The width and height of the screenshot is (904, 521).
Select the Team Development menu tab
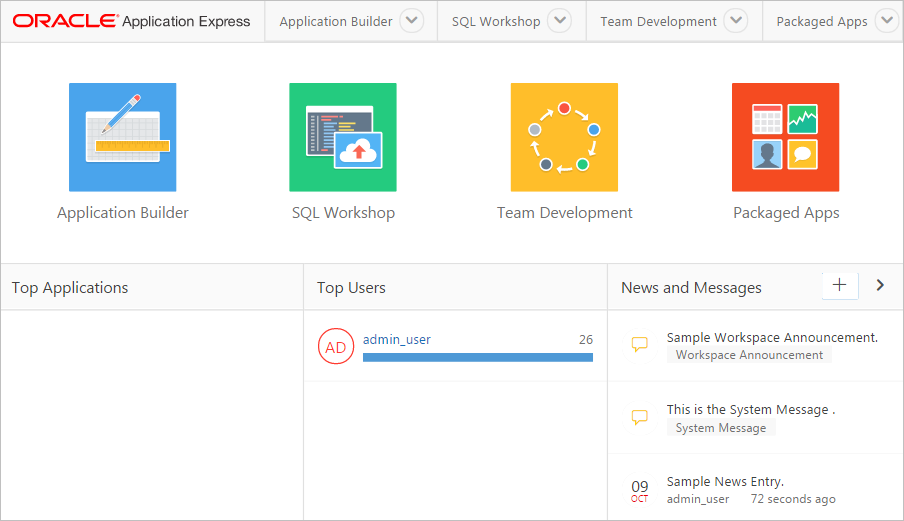coord(658,21)
